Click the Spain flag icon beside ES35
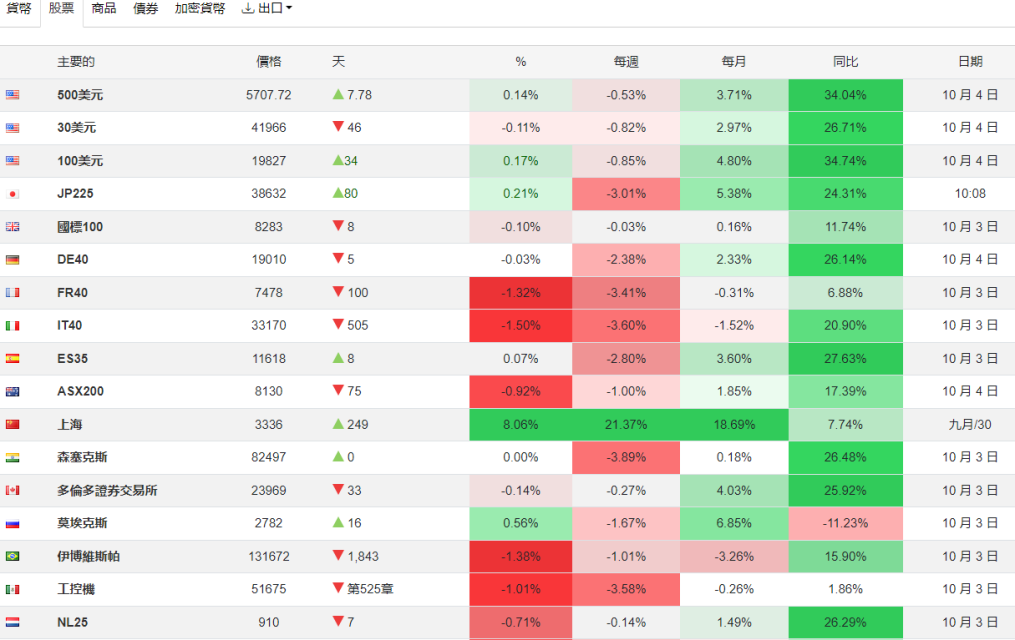Viewport: 1015px width, 640px height. [x=12, y=359]
